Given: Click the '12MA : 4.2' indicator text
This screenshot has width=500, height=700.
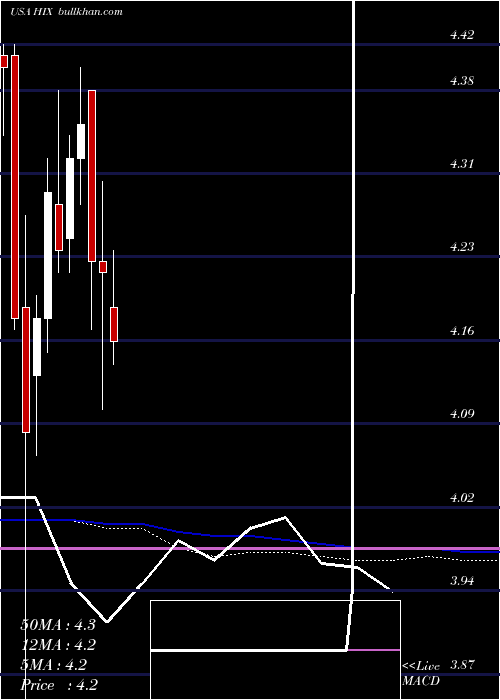Looking at the screenshot, I should pos(58,645).
